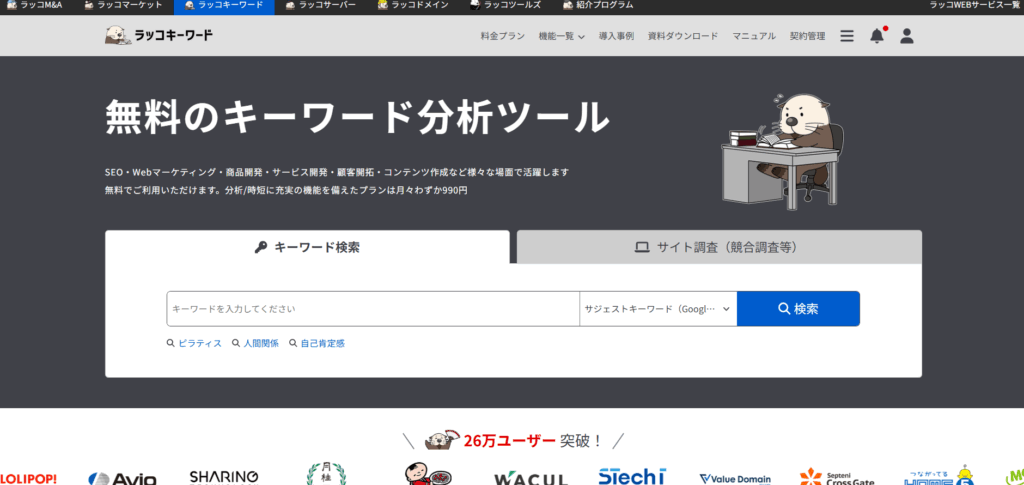Viewport: 1024px width, 485px height.
Task: Click the HOME logo with yellow mascot
Action: [x=939, y=475]
